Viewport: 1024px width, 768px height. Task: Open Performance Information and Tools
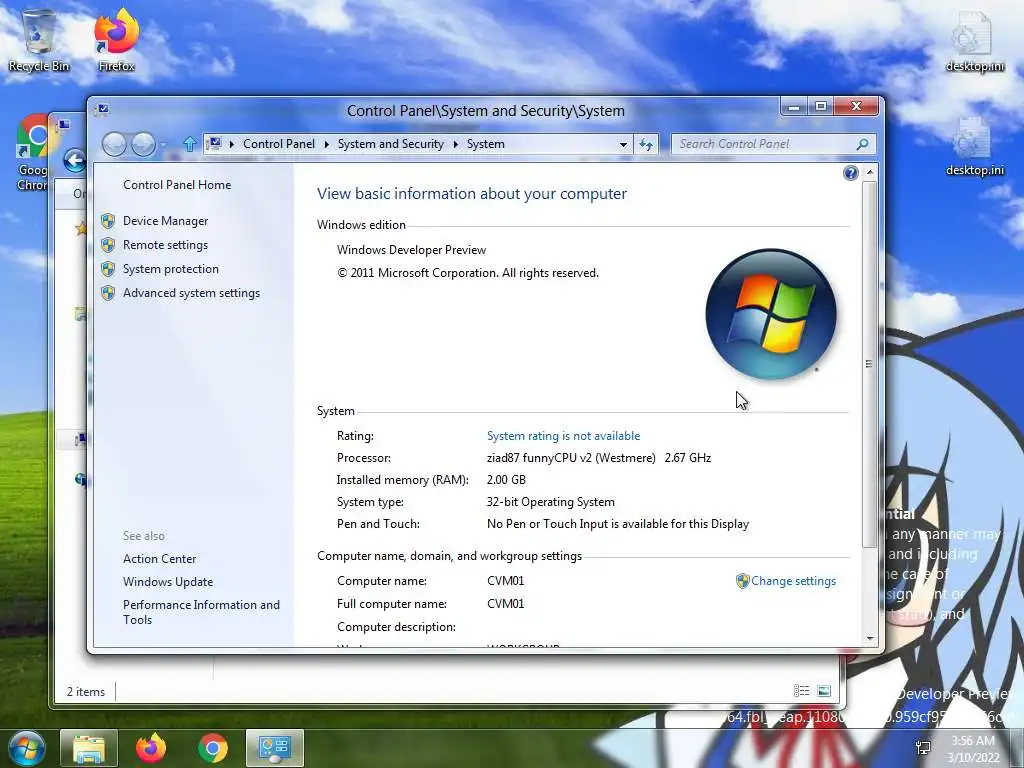[x=201, y=613]
